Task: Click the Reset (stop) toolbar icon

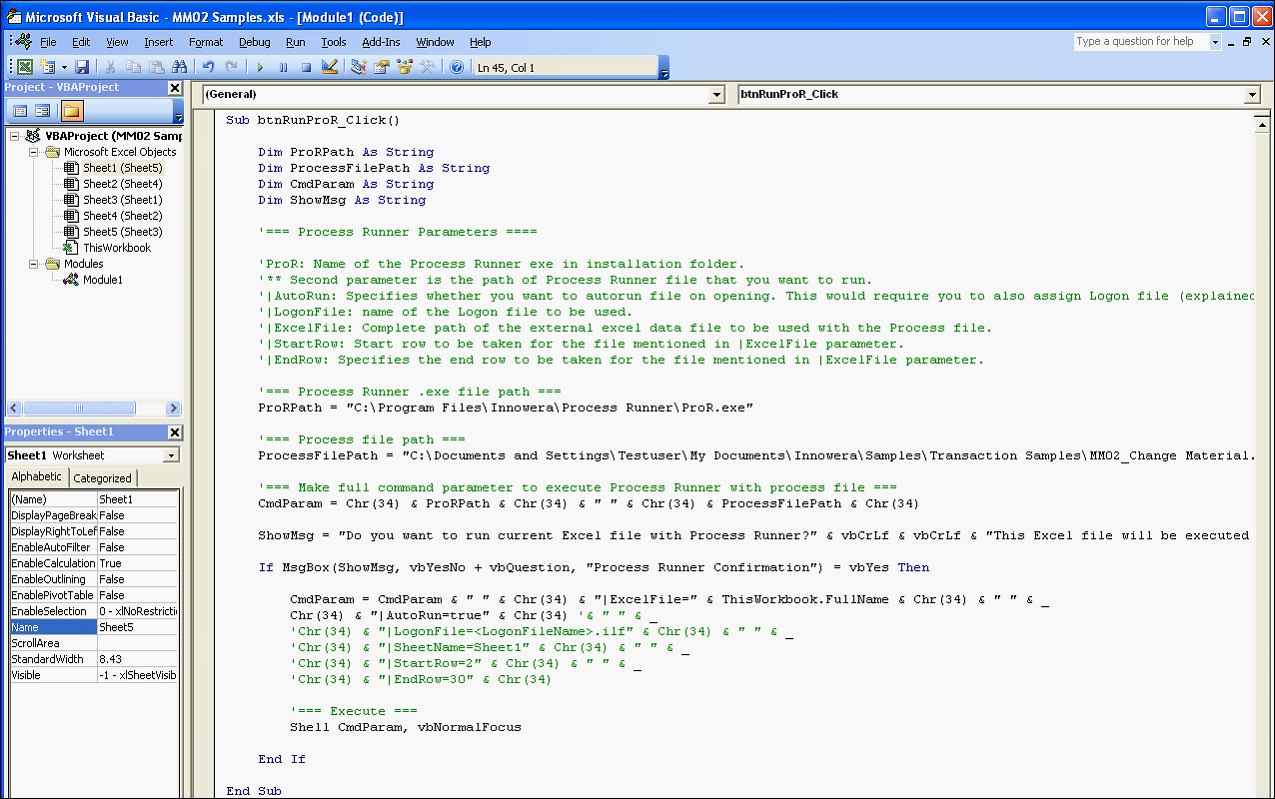Action: (x=306, y=68)
